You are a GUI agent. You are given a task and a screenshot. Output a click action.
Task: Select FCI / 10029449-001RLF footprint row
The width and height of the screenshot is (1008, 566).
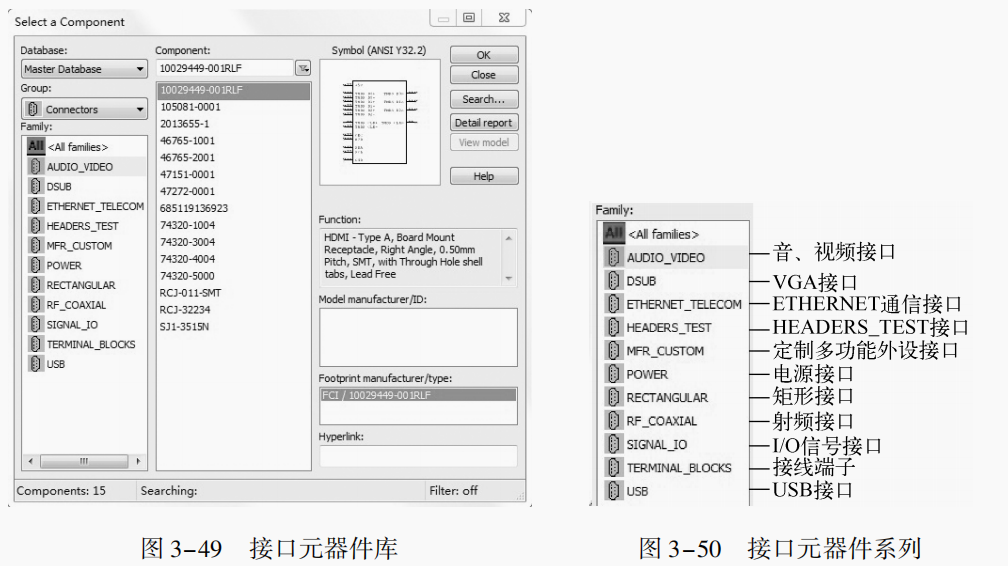tap(418, 395)
